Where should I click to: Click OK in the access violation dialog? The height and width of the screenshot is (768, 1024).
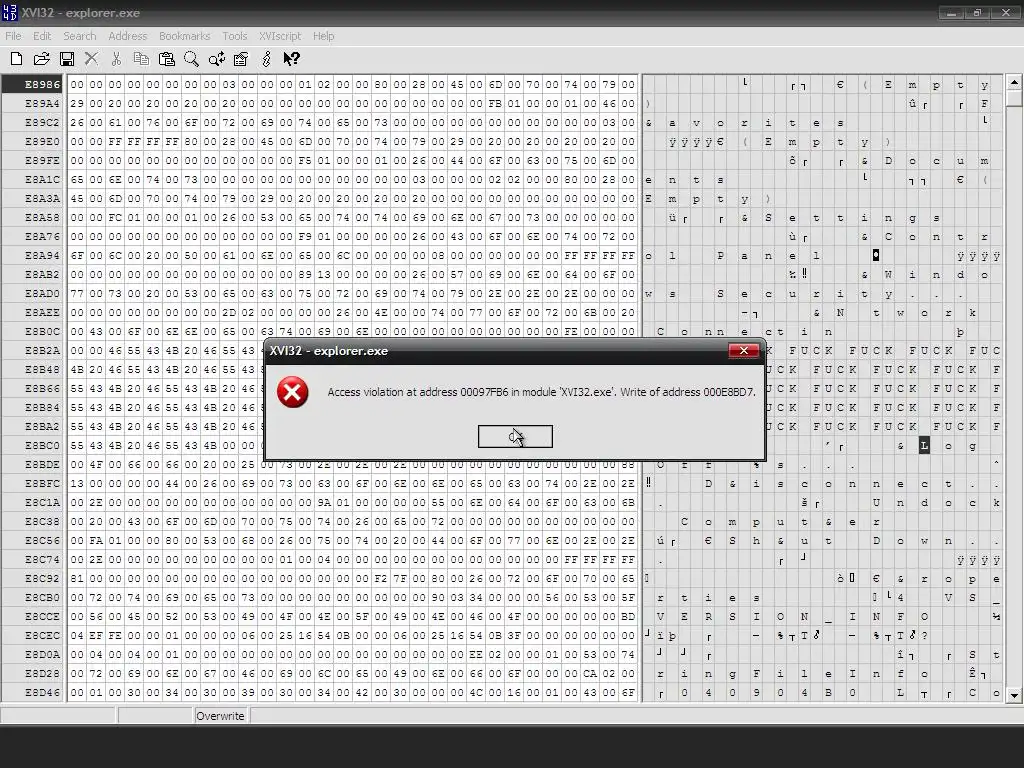515,436
